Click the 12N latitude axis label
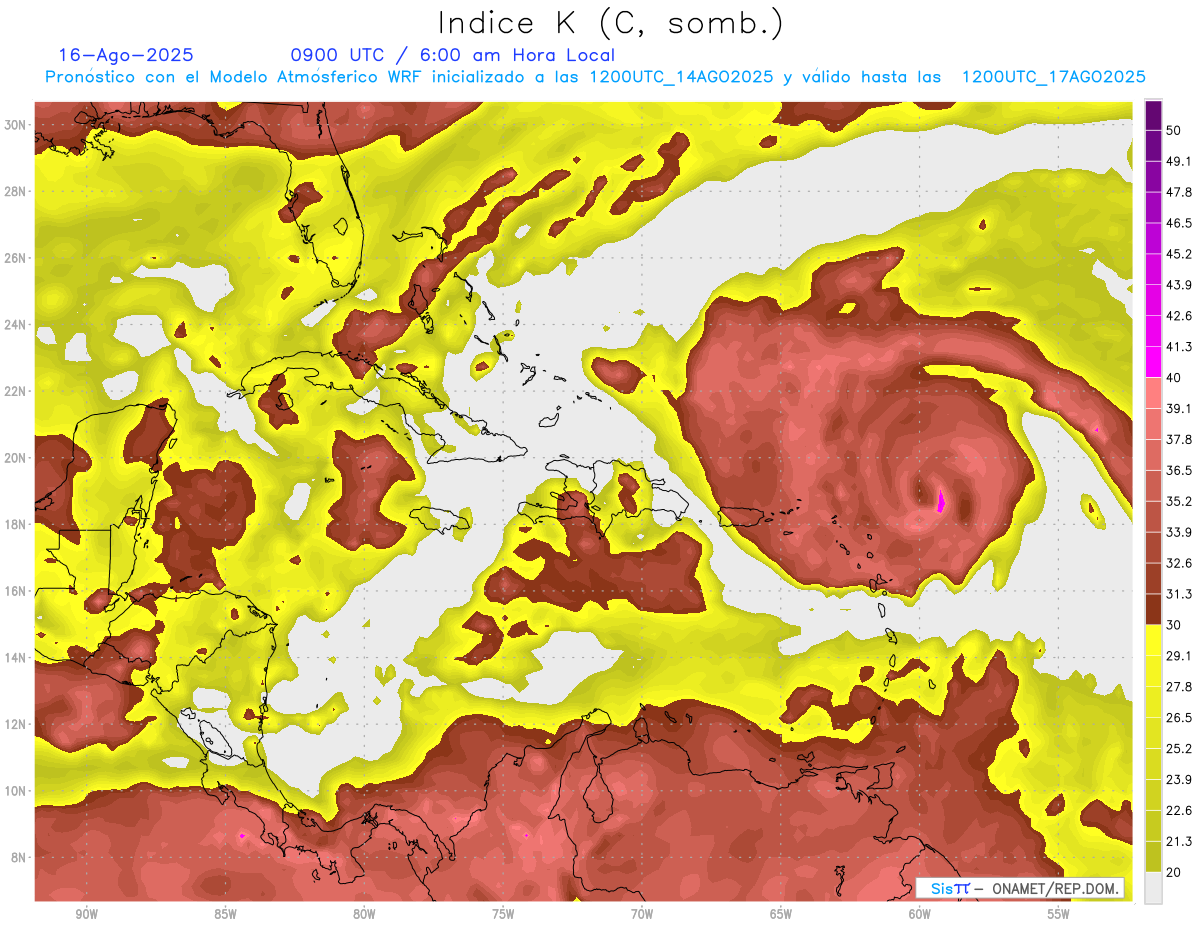Screen dimensions: 1200x927 coord(15,724)
